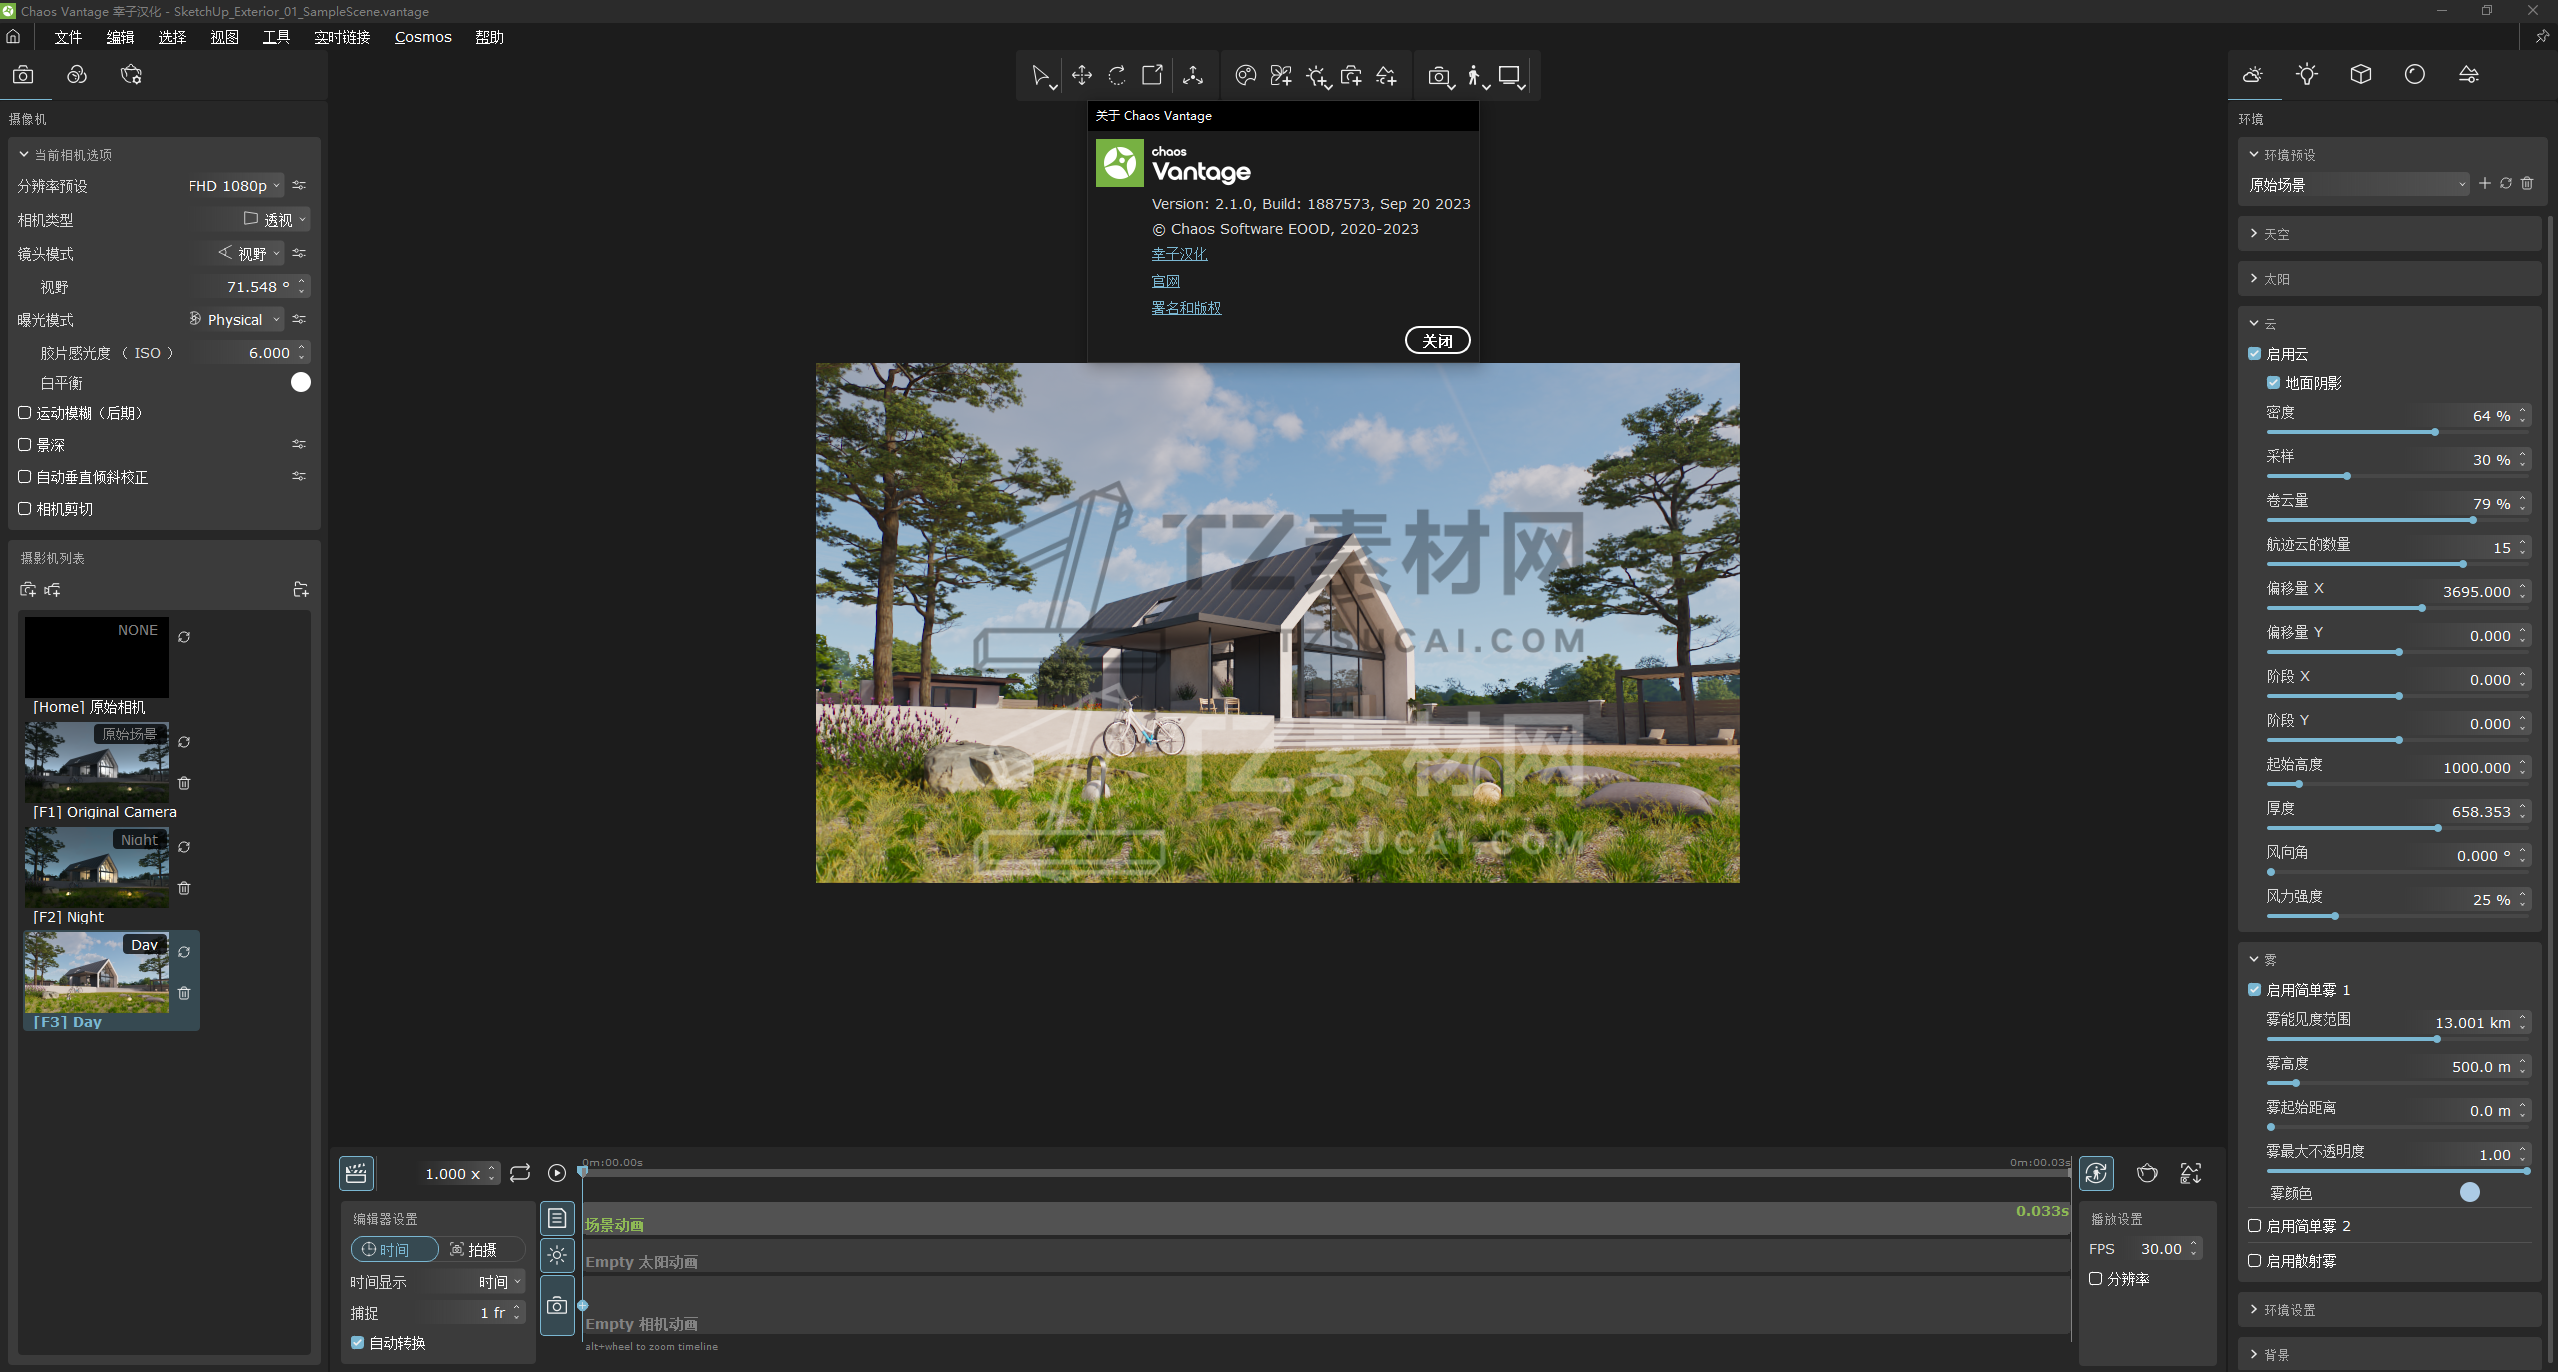Viewport: 2558px width, 1372px height.
Task: Toggle the loop playback icon
Action: click(x=520, y=1173)
